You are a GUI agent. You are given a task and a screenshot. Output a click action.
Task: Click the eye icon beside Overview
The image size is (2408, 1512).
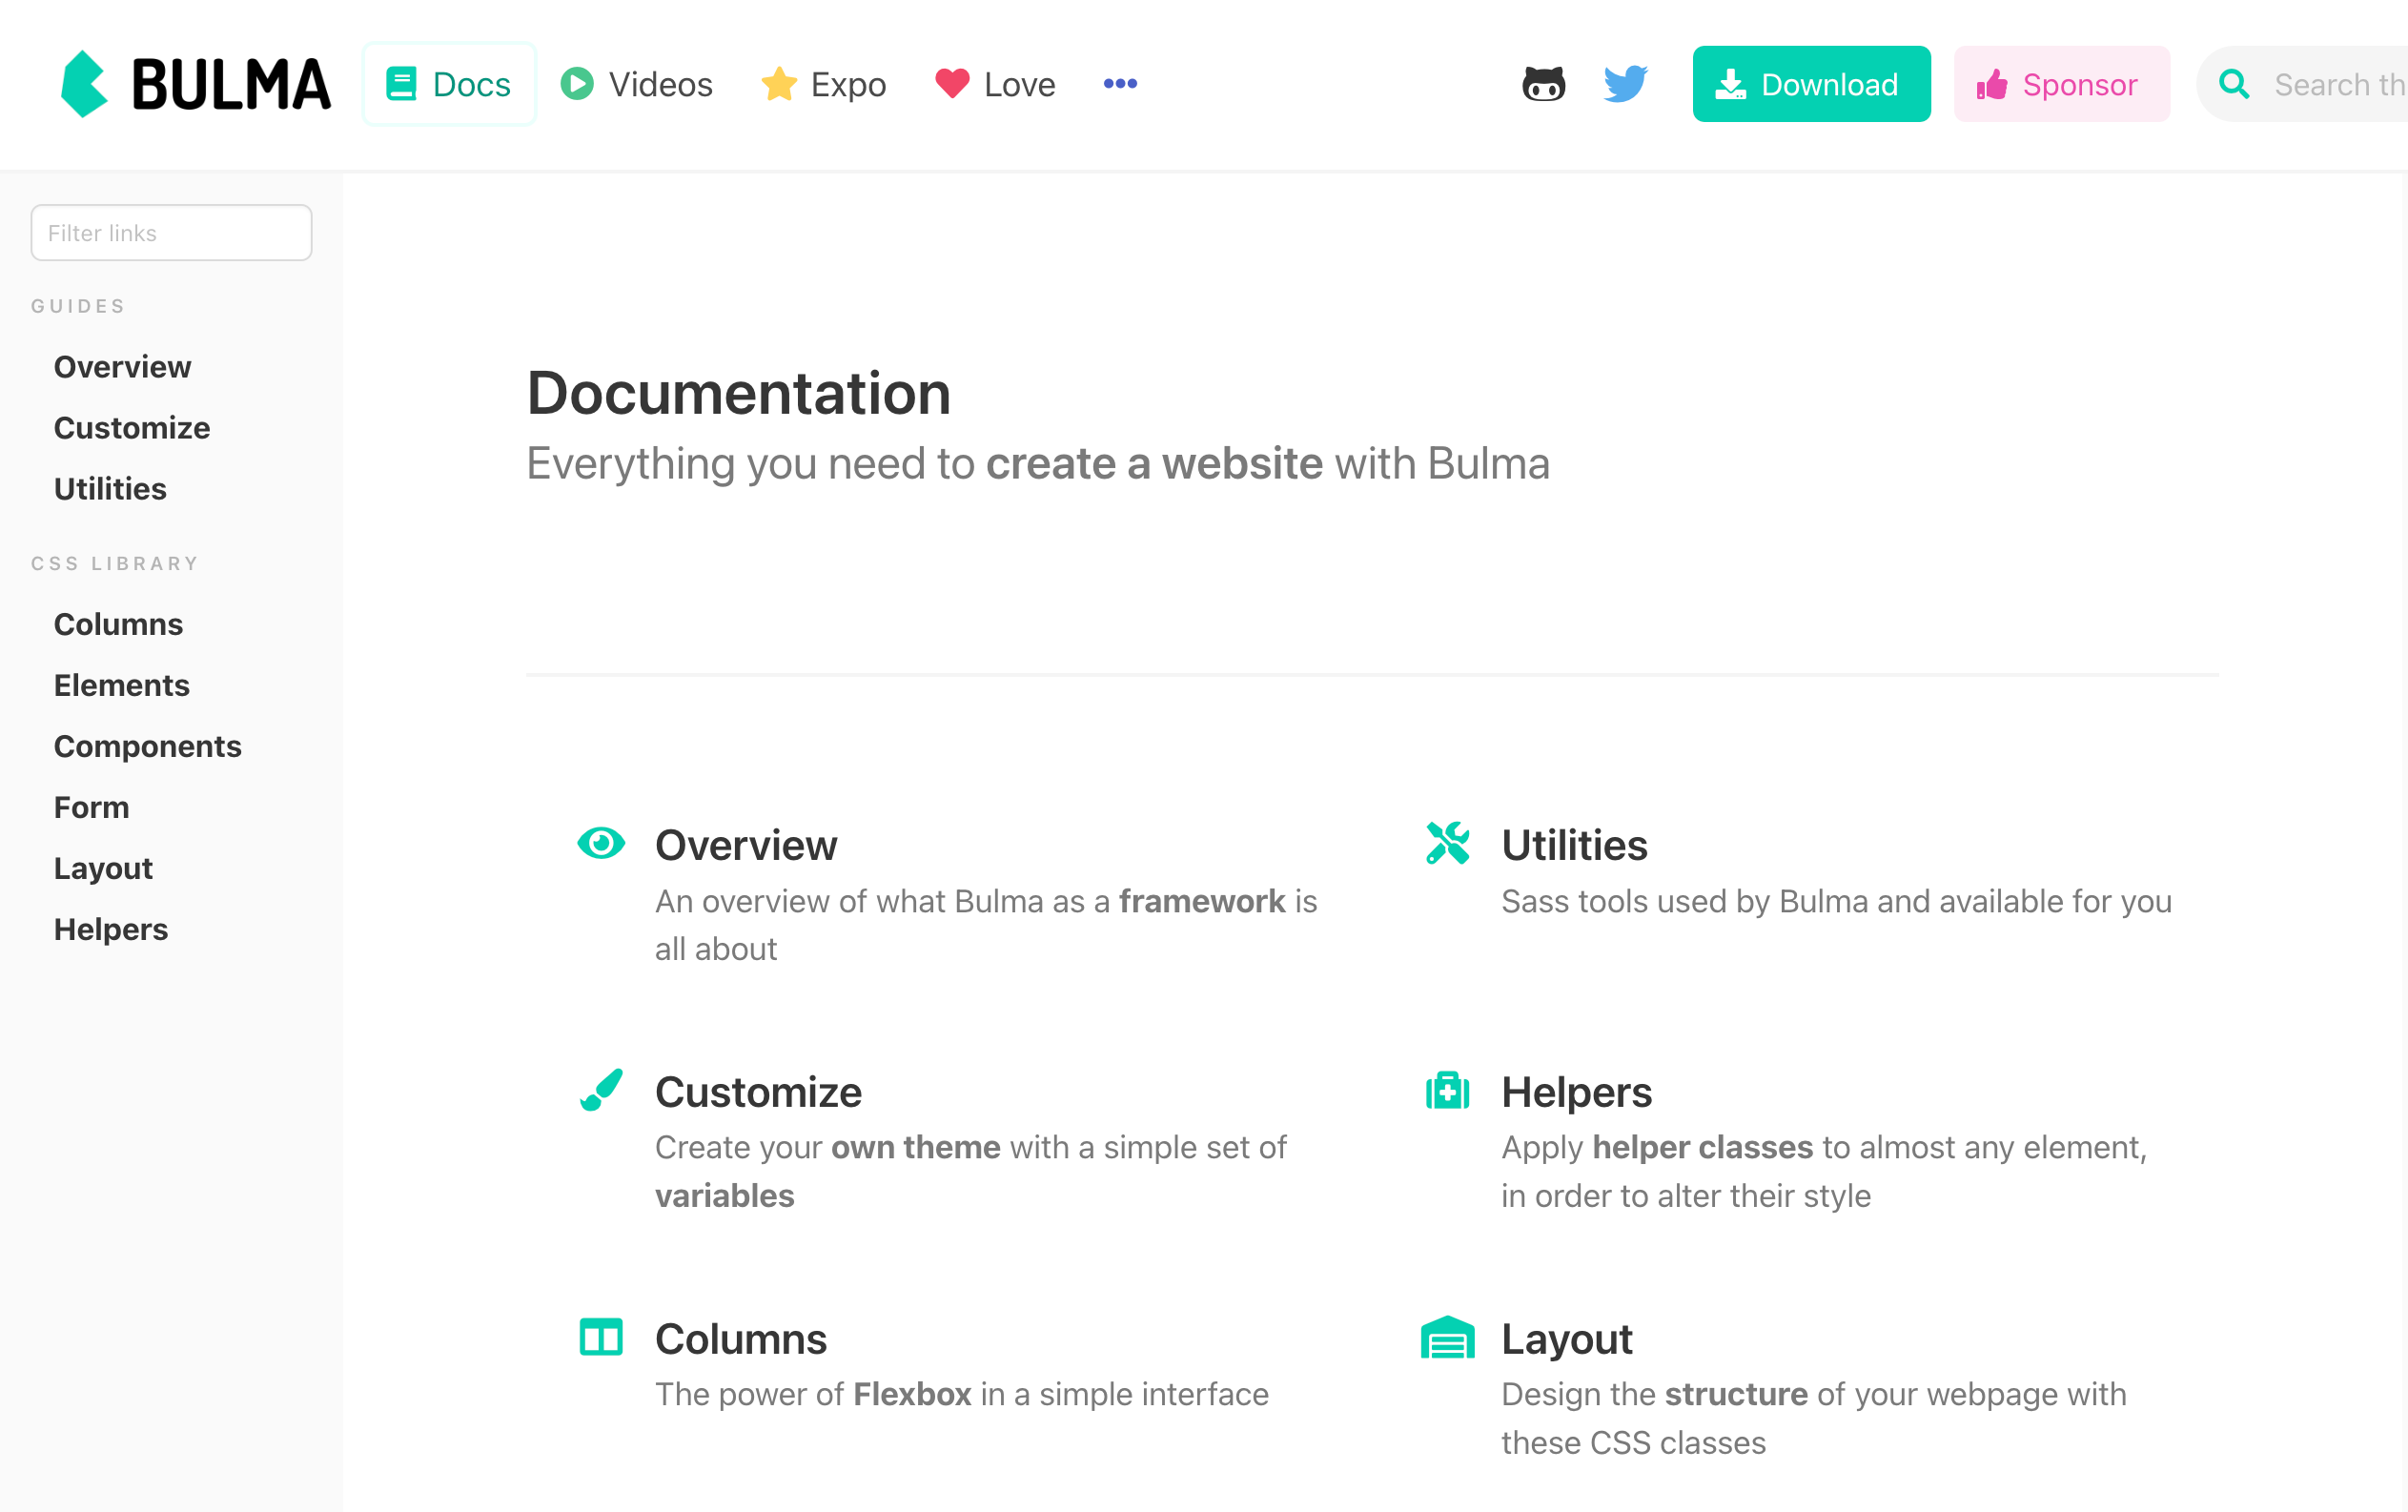601,844
